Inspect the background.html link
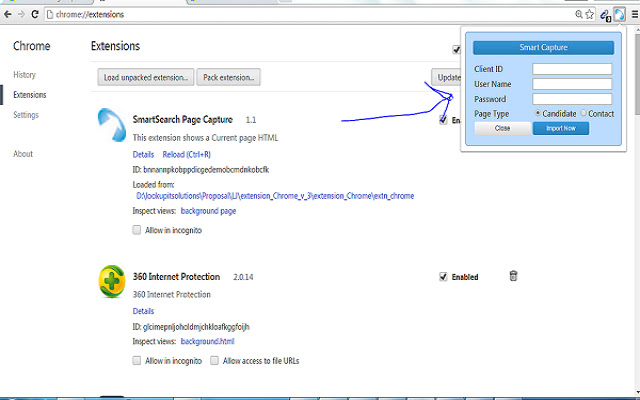640x400 pixels. tap(207, 341)
